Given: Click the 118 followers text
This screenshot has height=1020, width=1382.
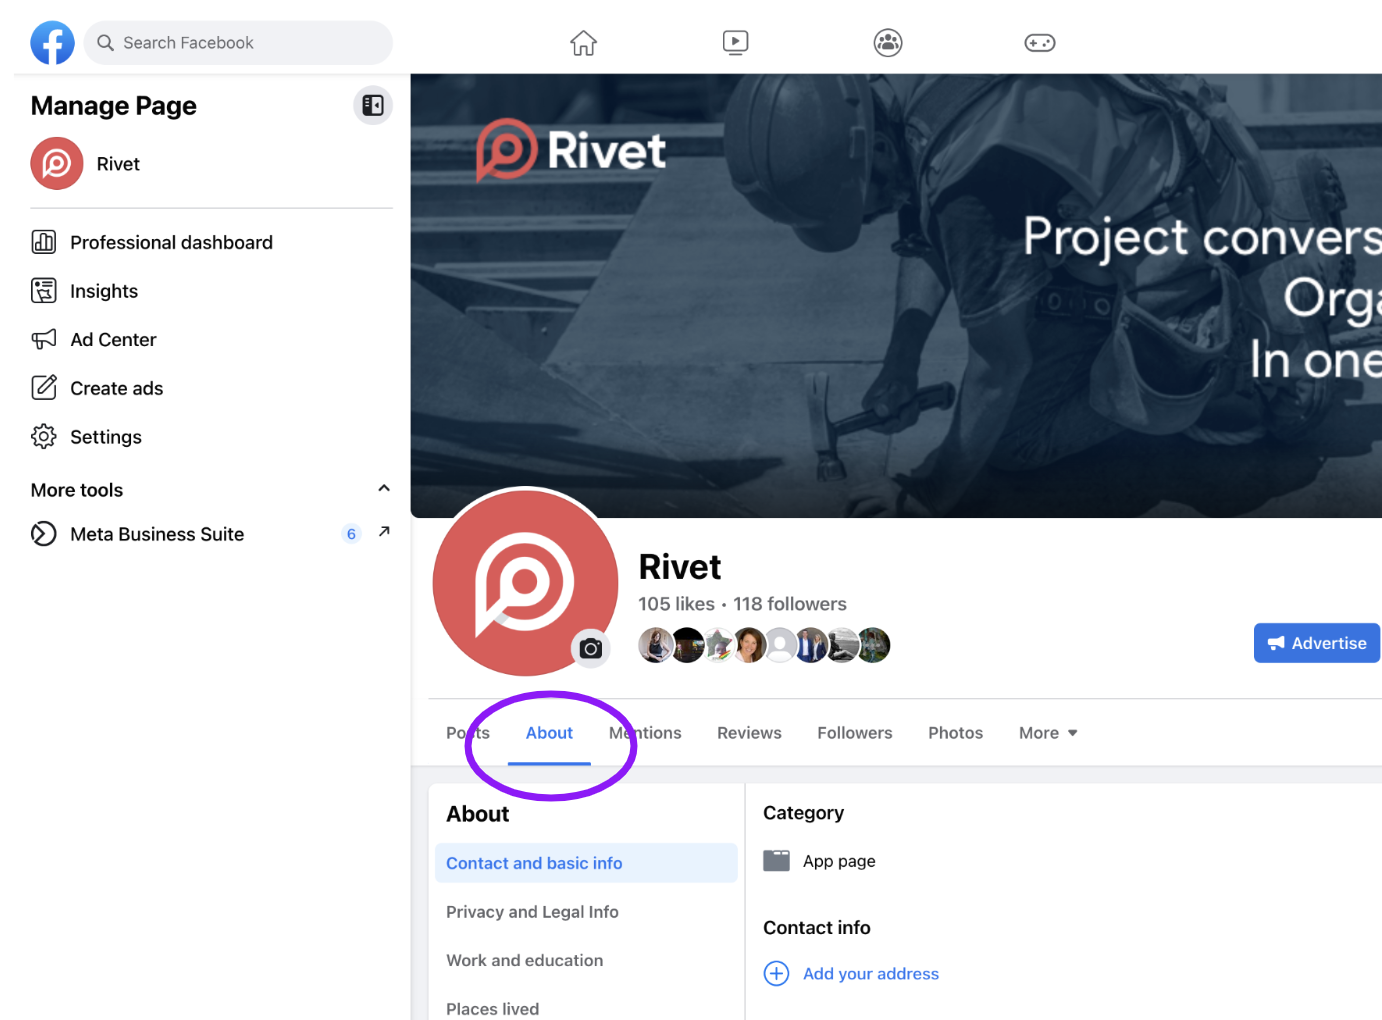Looking at the screenshot, I should 790,604.
